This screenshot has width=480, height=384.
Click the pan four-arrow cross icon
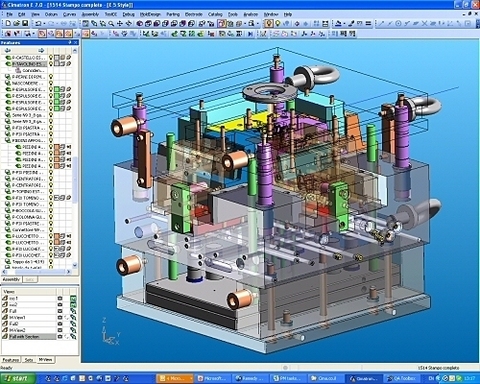coord(120,23)
